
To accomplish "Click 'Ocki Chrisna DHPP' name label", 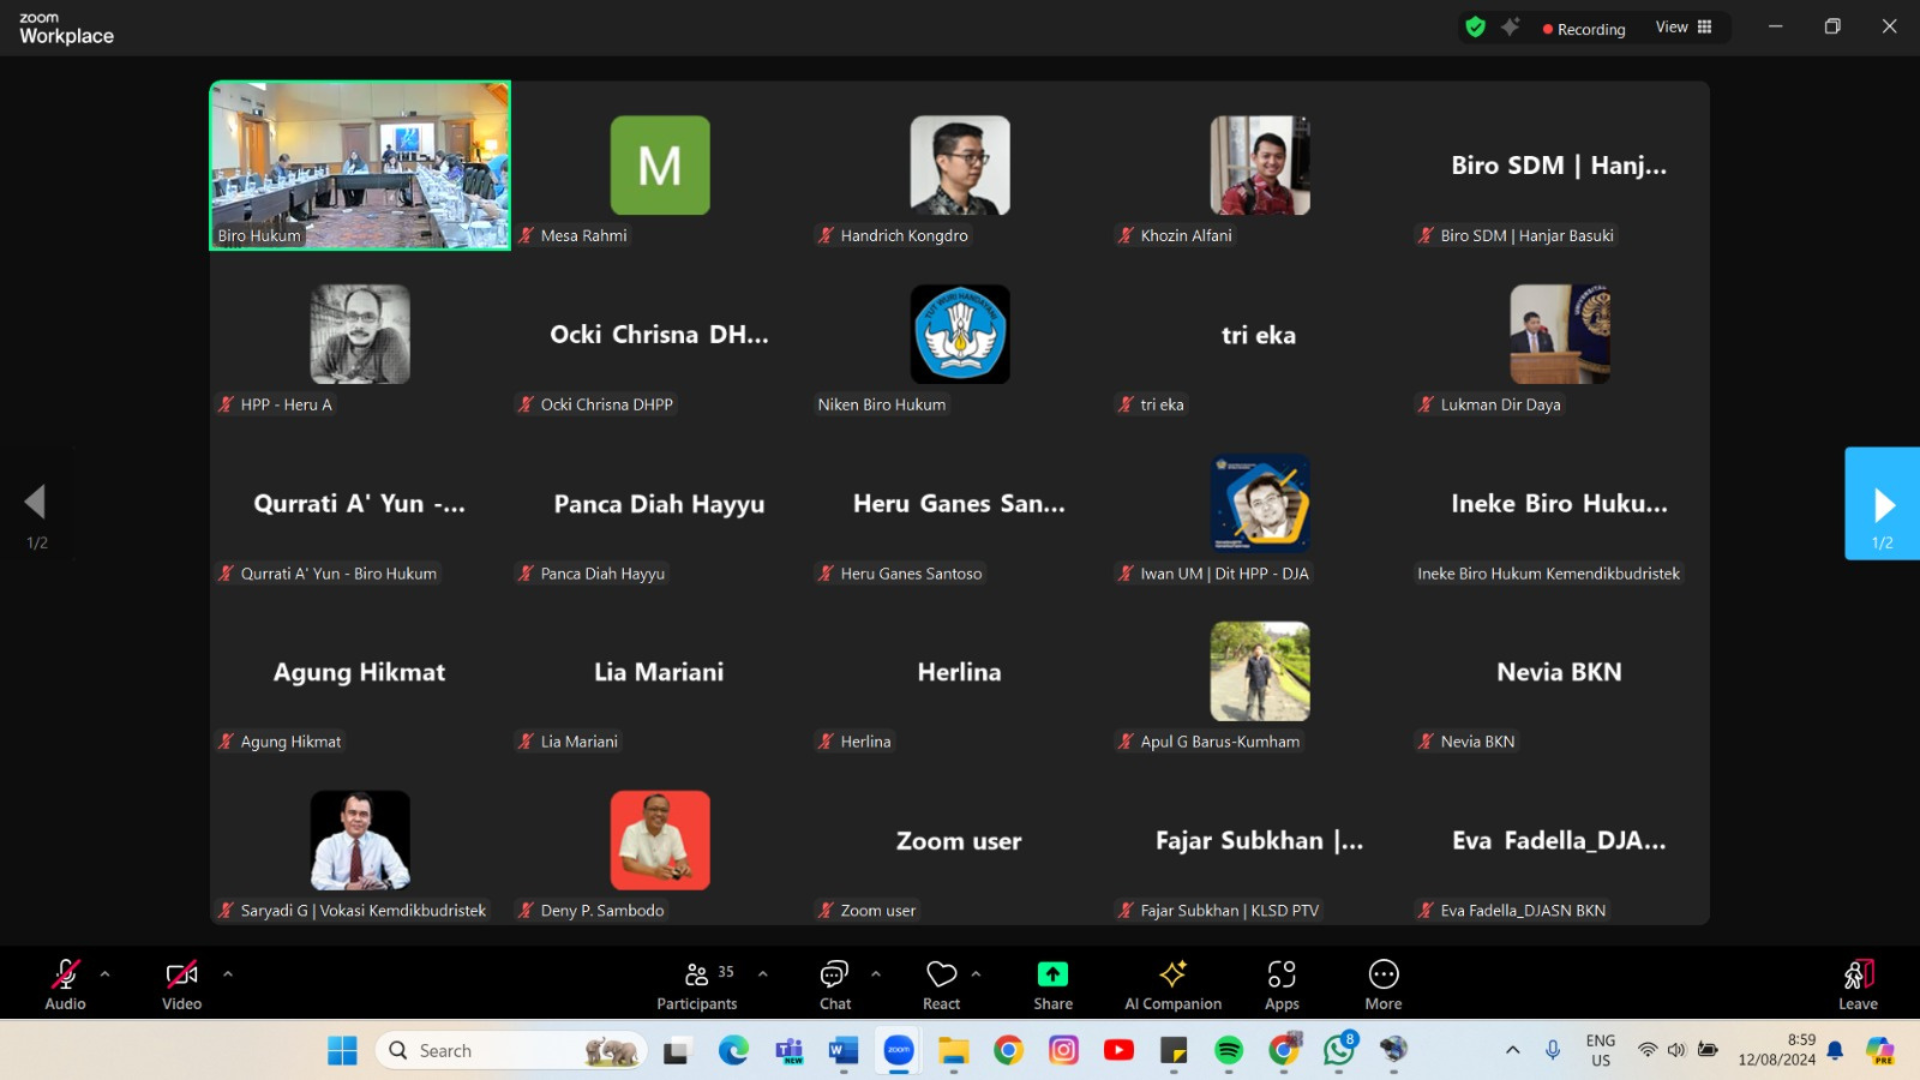I will pyautogui.click(x=606, y=404).
